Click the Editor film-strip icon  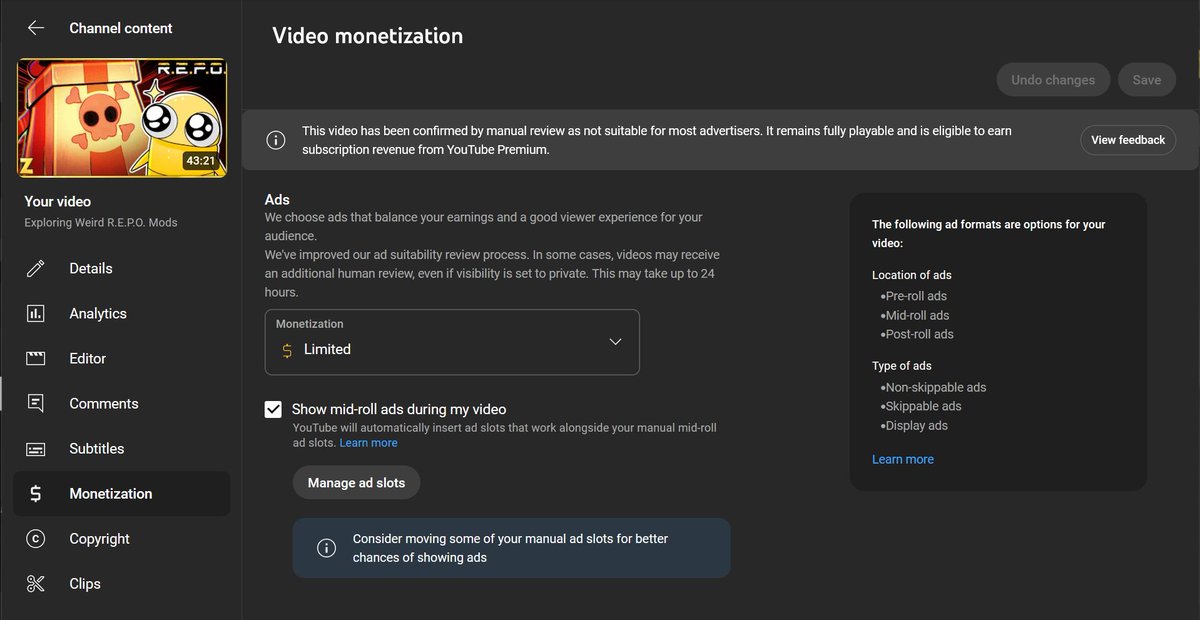pos(37,358)
